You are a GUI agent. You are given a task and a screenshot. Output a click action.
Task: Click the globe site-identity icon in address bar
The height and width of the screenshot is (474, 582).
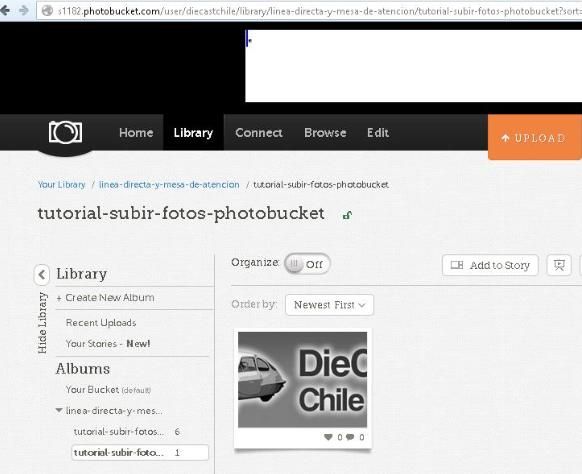click(x=47, y=11)
